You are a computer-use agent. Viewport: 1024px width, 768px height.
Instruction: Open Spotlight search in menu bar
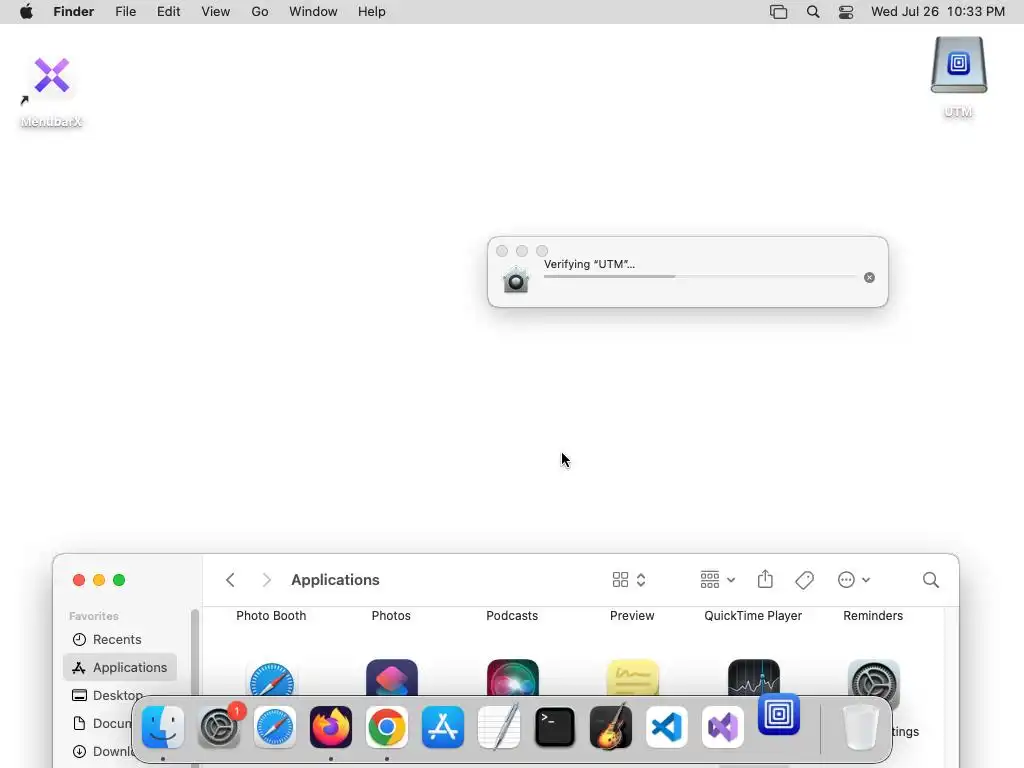(x=813, y=12)
